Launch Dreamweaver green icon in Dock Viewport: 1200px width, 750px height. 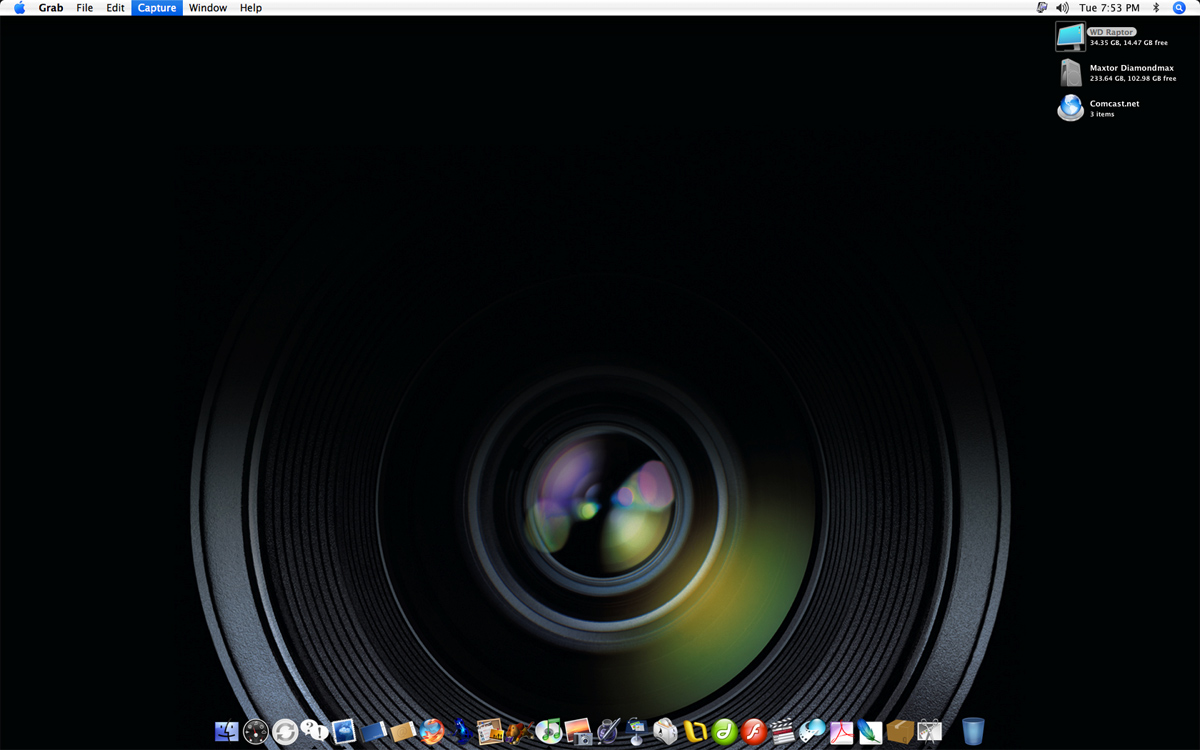coord(724,732)
